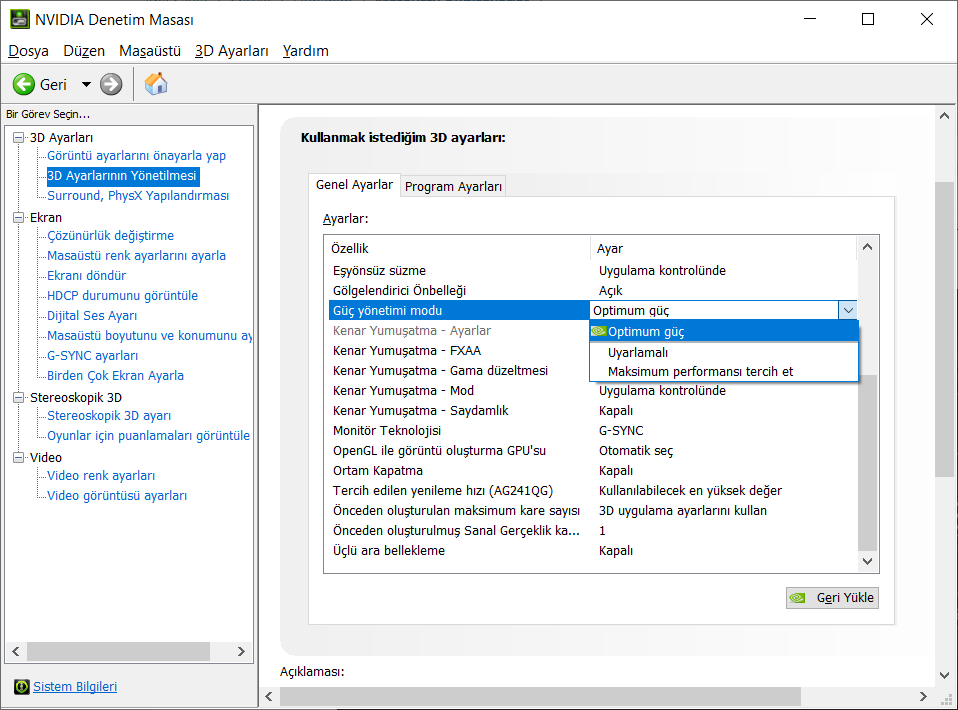958x710 pixels.
Task: Select Maksimum performansı tercih et option
Action: click(x=700, y=371)
